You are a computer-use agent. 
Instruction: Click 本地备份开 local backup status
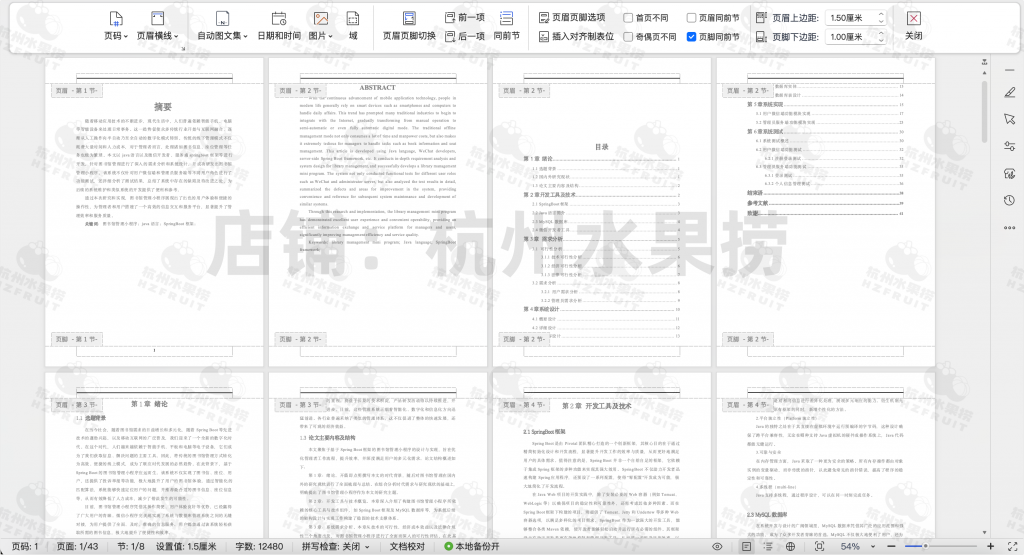tap(472, 547)
